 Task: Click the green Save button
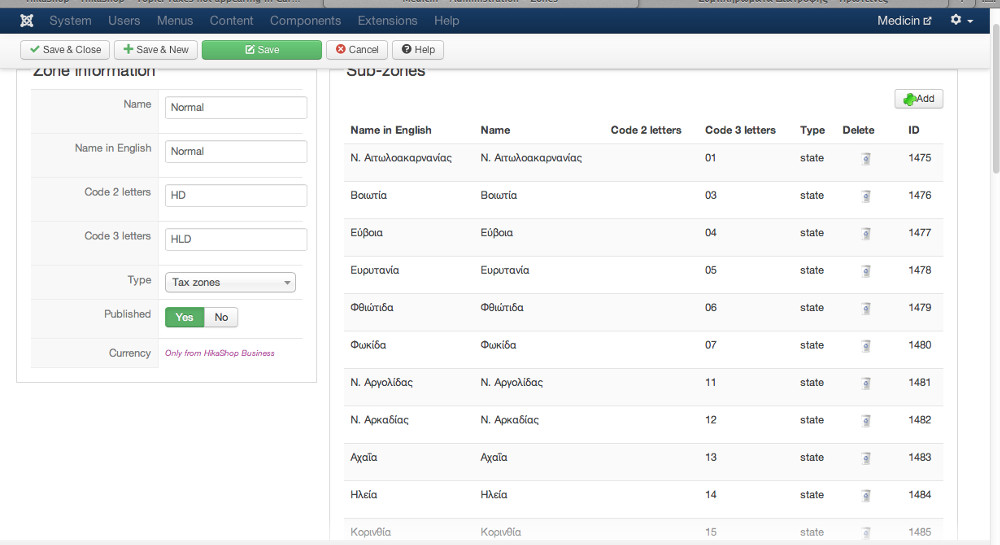point(261,49)
